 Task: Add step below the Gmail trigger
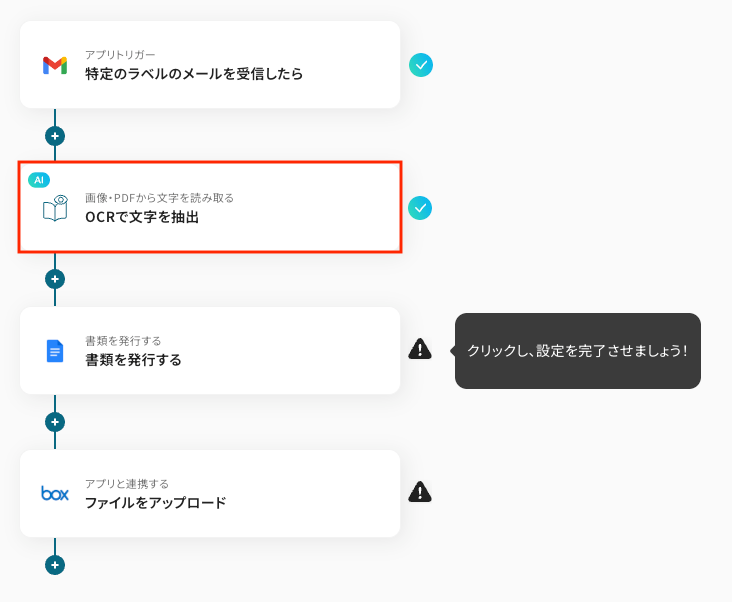(x=55, y=136)
